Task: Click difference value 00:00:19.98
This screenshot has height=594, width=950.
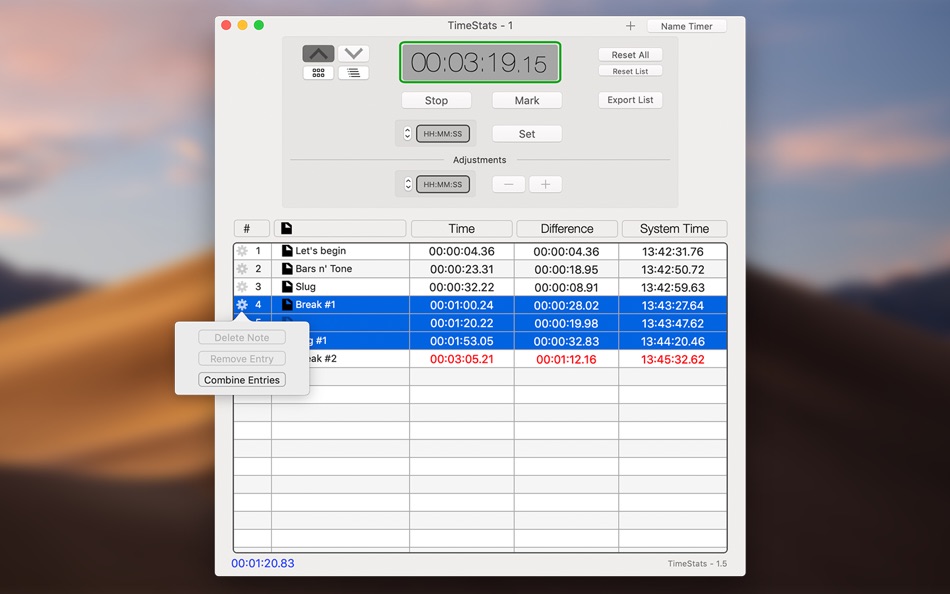Action: tap(566, 323)
